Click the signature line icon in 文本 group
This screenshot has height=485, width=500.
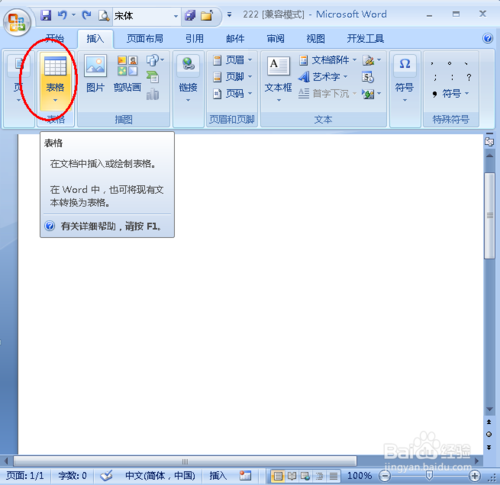tap(371, 60)
